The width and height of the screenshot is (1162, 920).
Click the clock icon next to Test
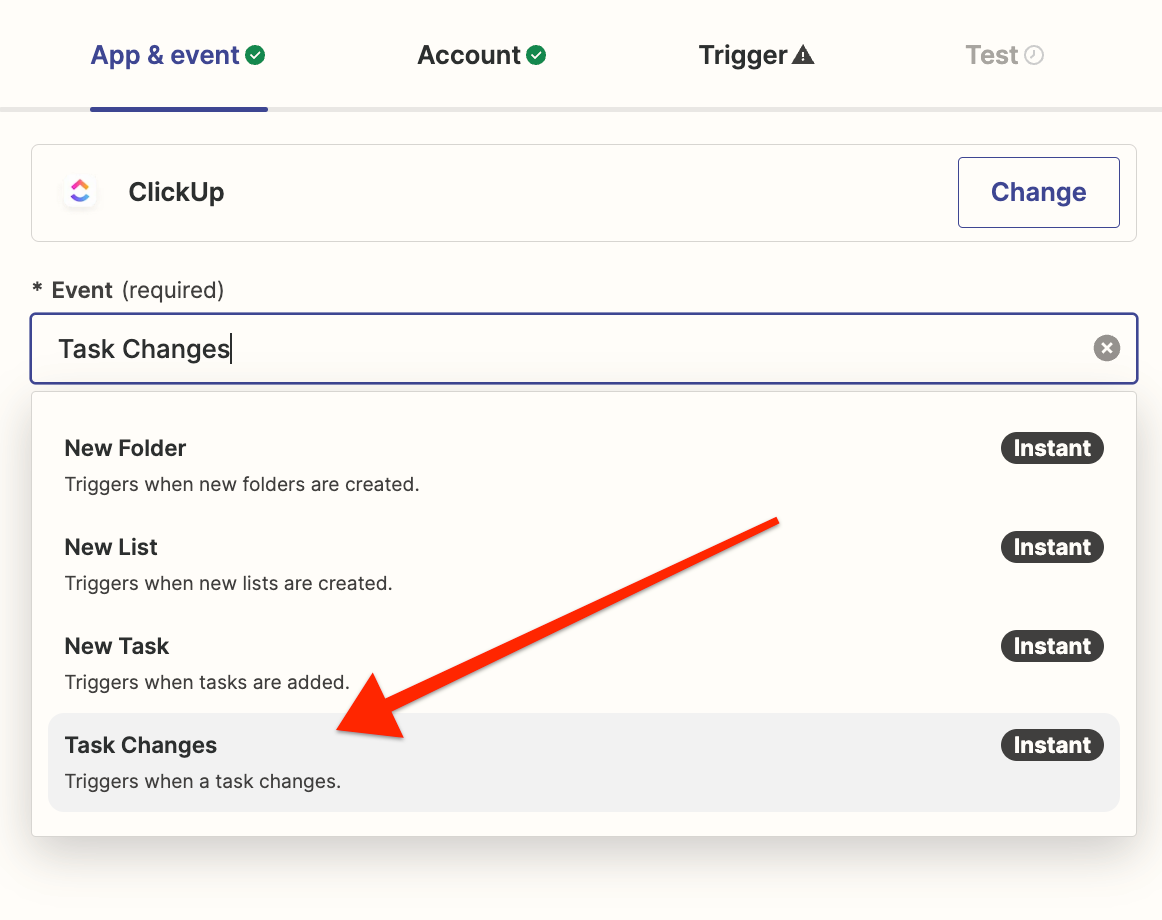point(1034,56)
